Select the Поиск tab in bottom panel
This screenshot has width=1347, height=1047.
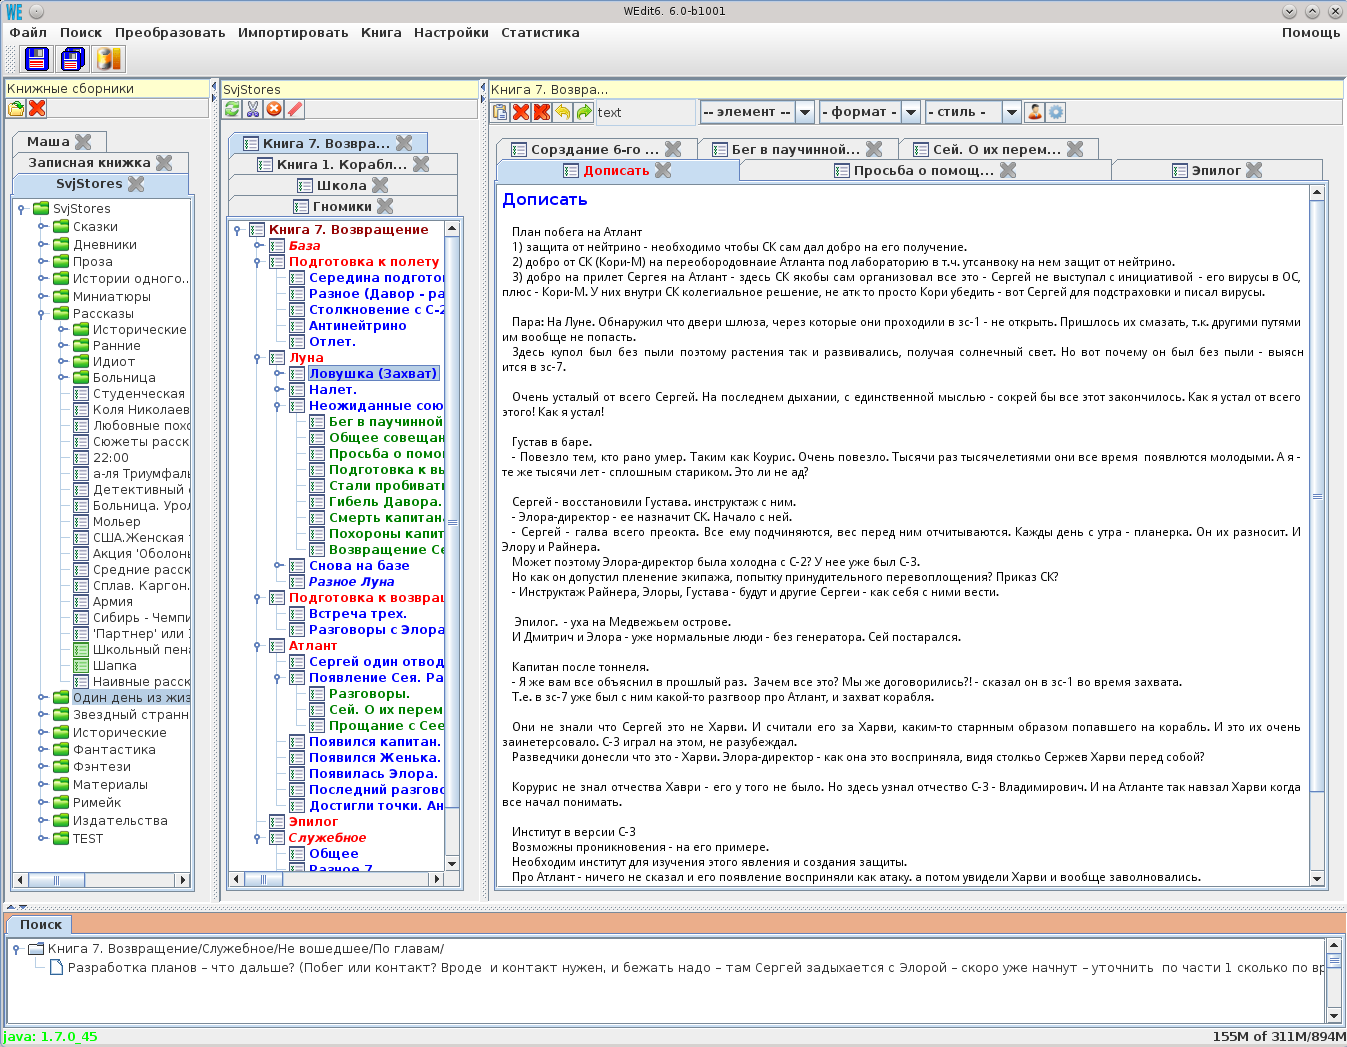point(41,925)
